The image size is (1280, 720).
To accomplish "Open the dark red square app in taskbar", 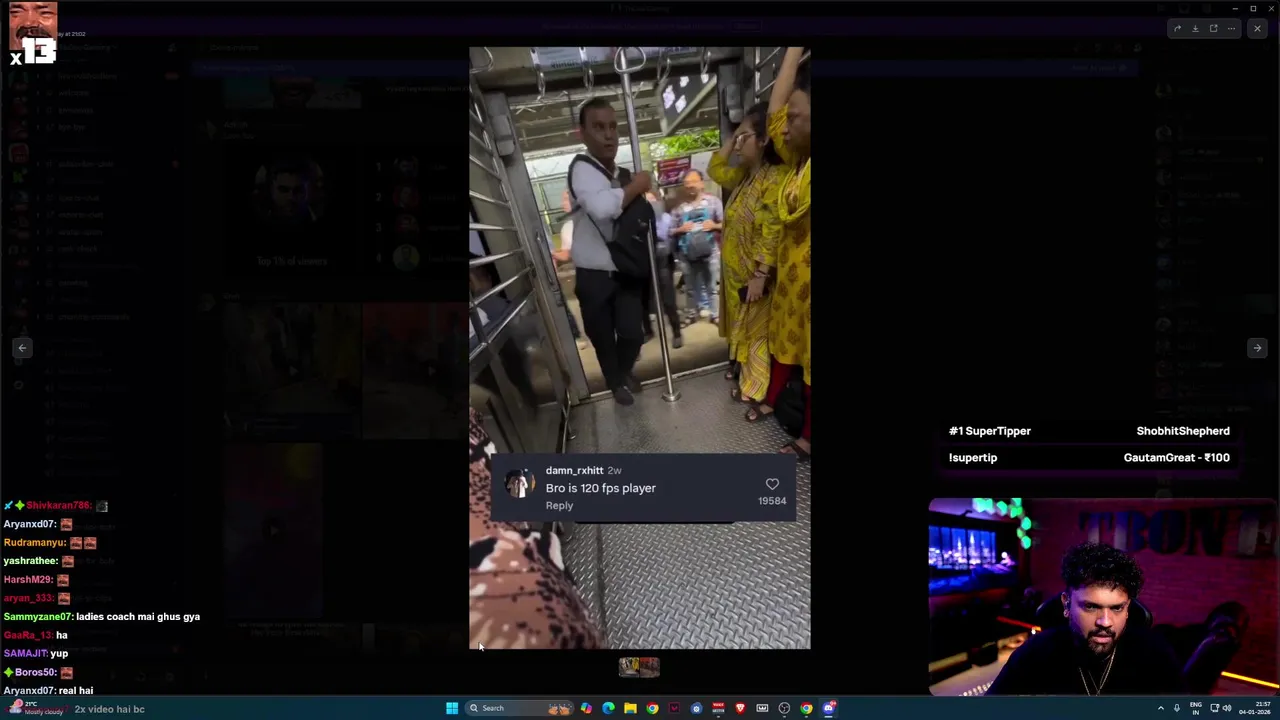I will coord(674,708).
